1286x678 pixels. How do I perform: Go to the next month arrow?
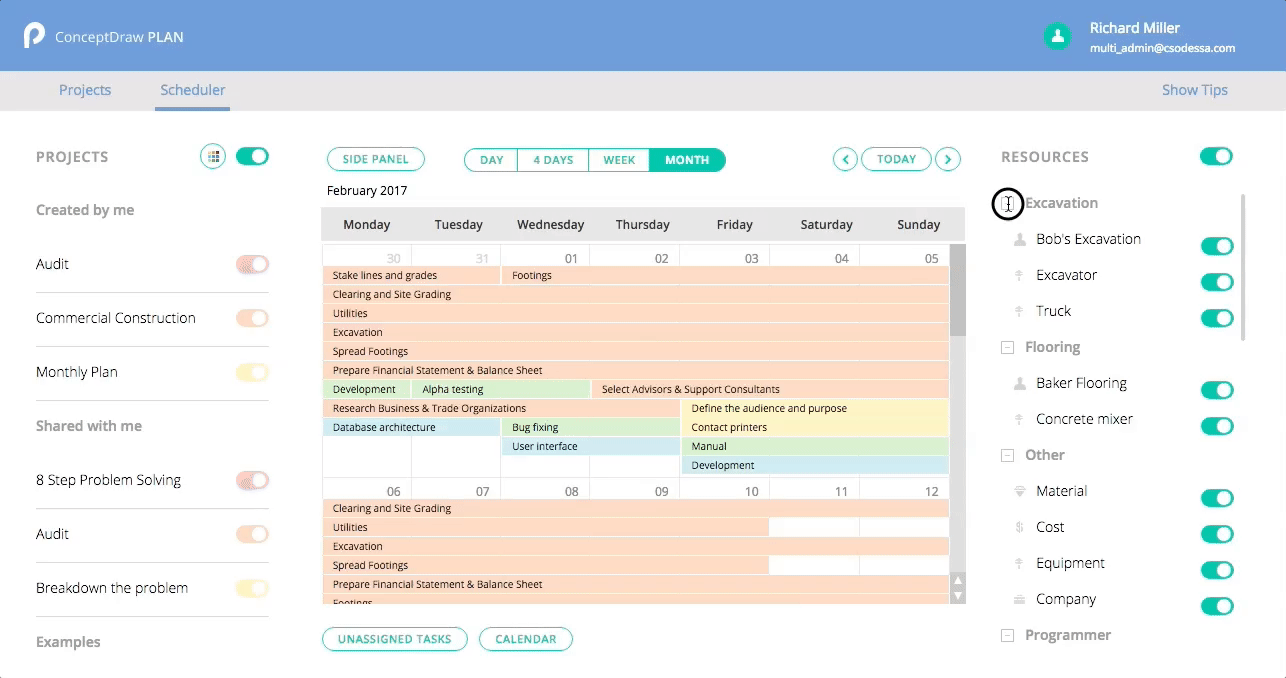pos(948,159)
